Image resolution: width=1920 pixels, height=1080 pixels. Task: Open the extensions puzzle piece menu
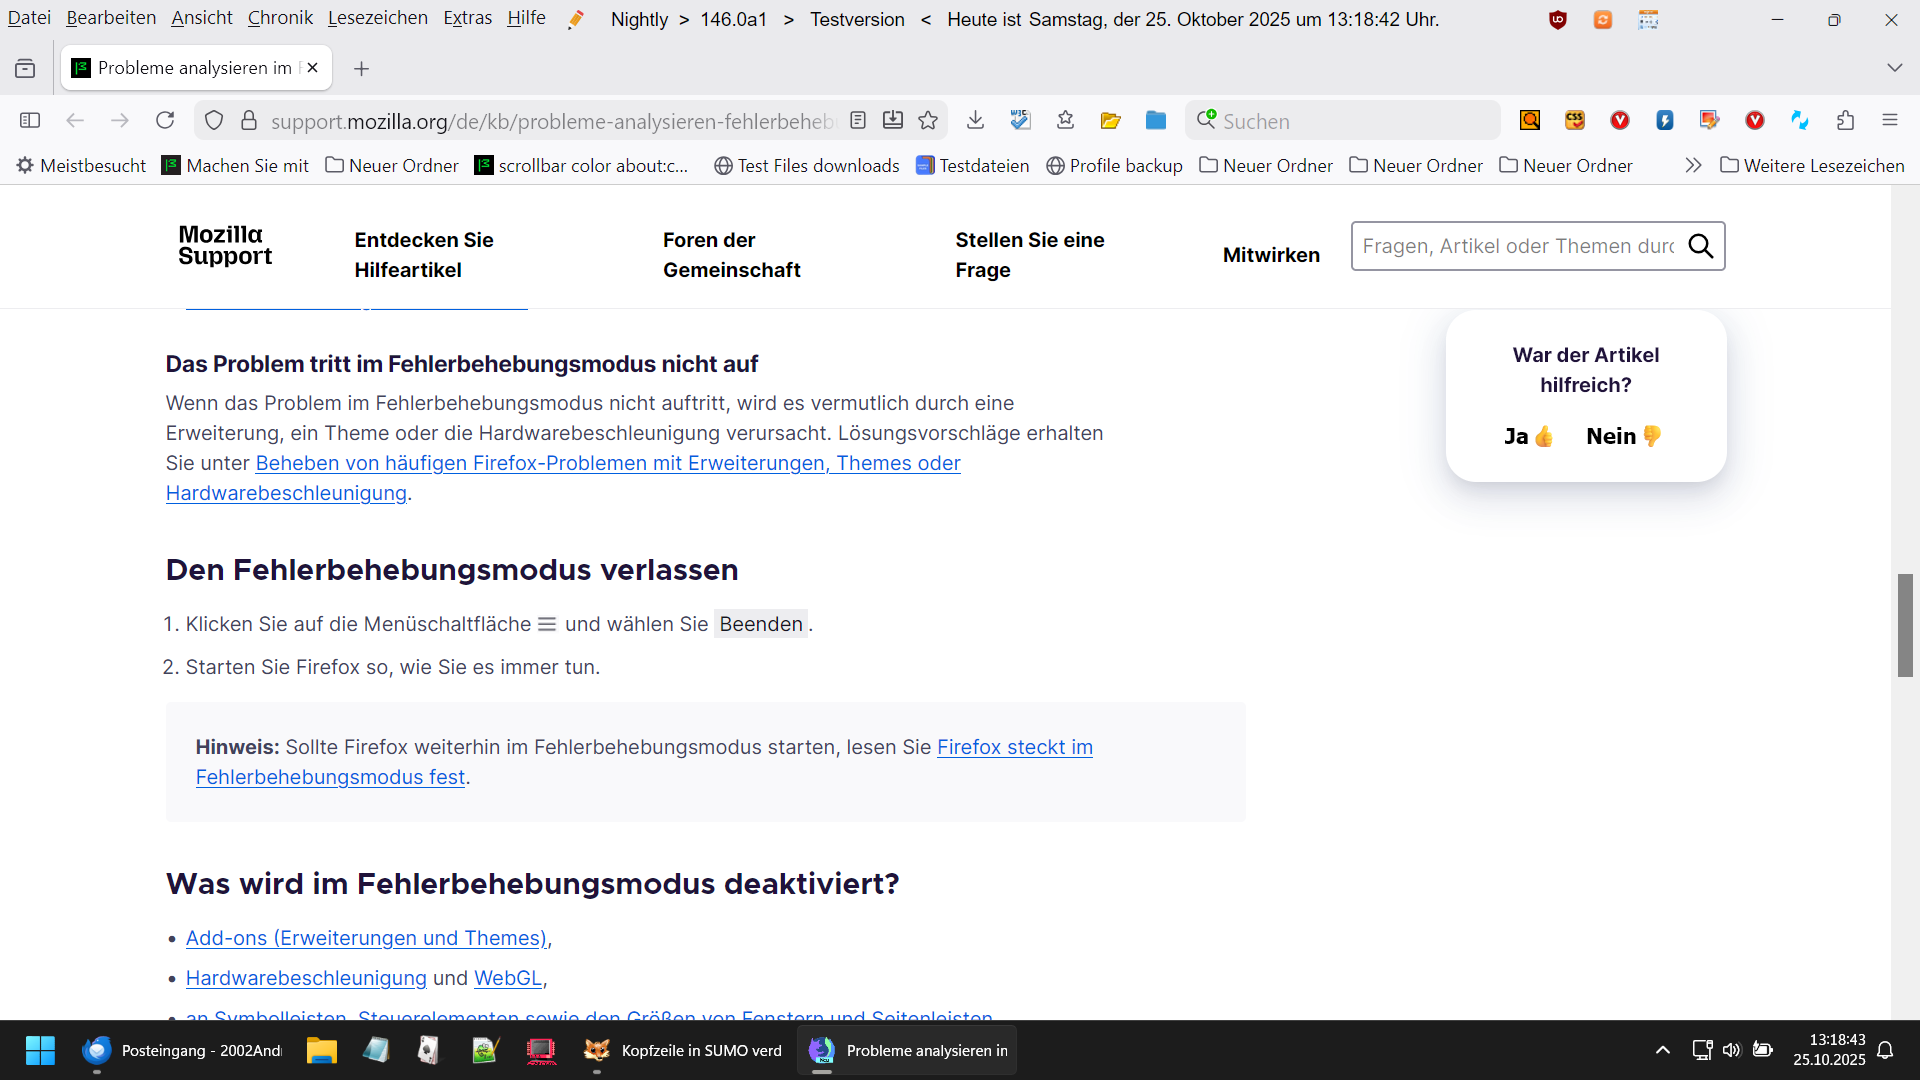(x=1845, y=121)
